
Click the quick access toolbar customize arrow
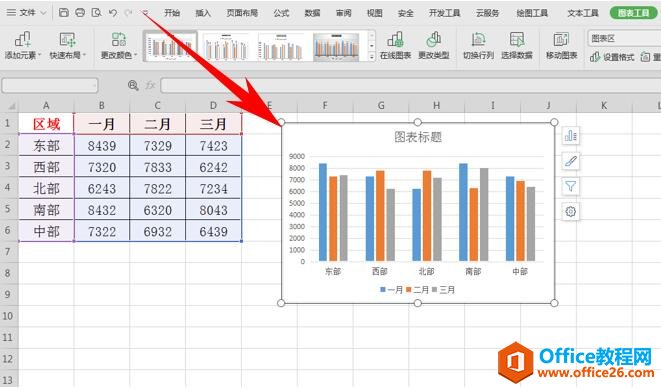pos(145,13)
